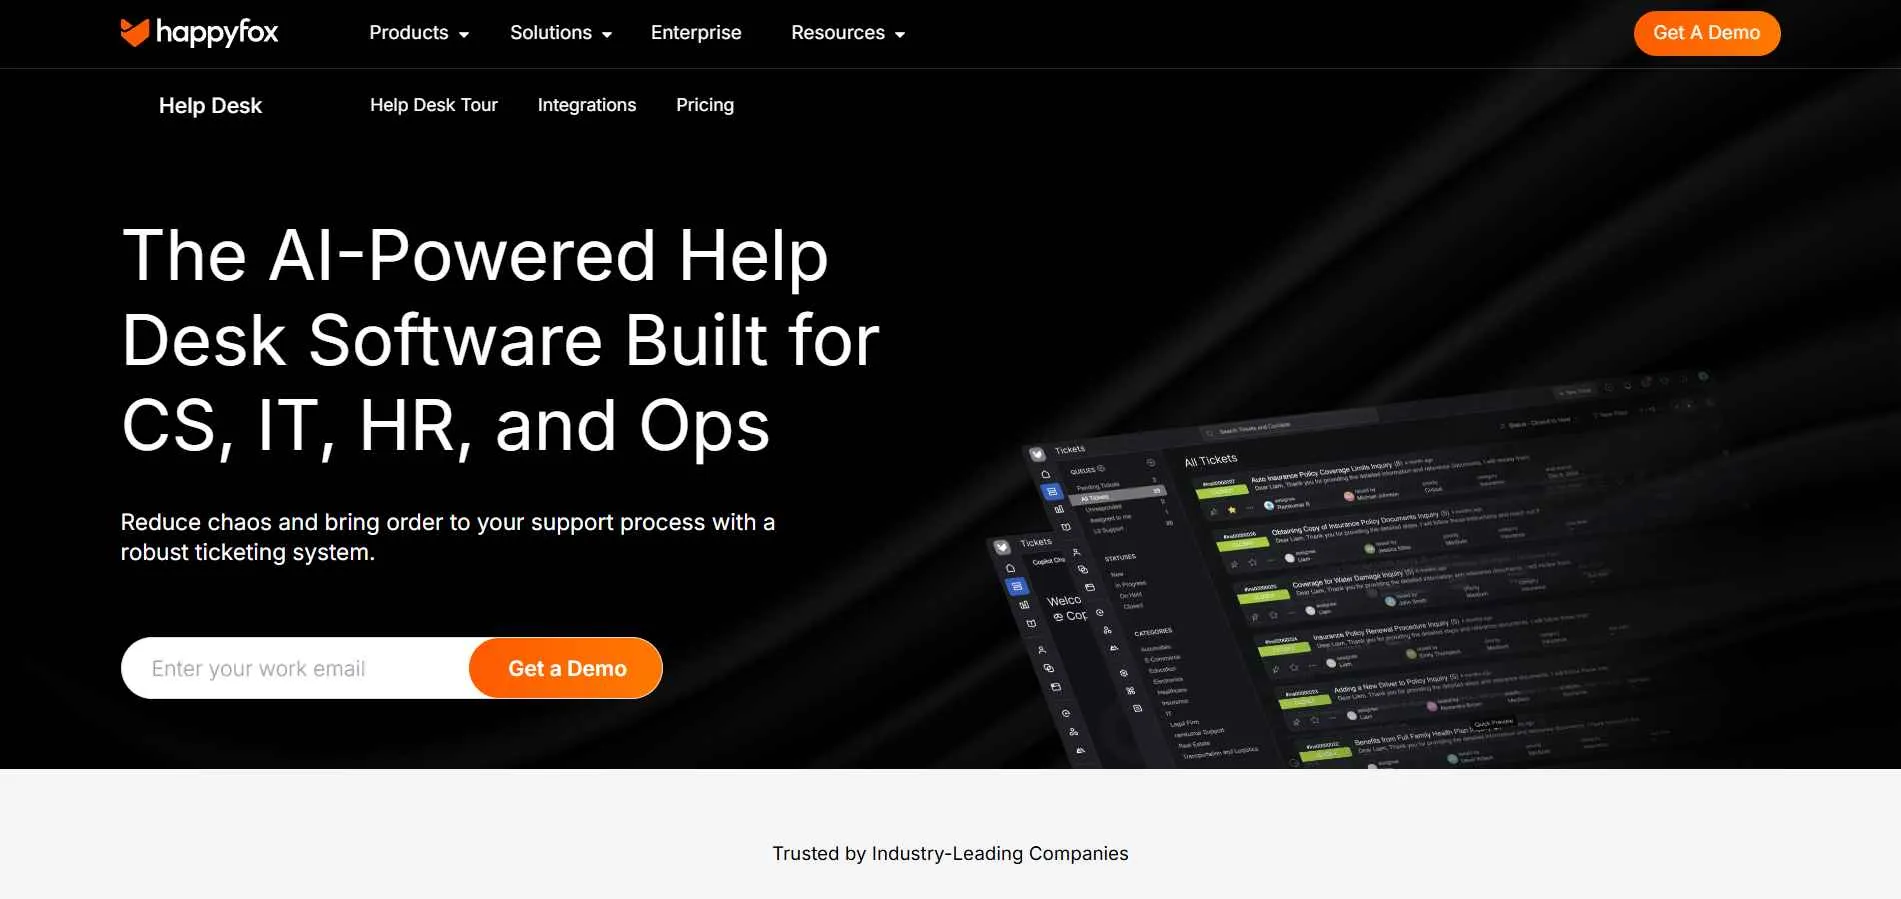The height and width of the screenshot is (899, 1901).
Task: Click the HappyFox logo
Action: (199, 33)
